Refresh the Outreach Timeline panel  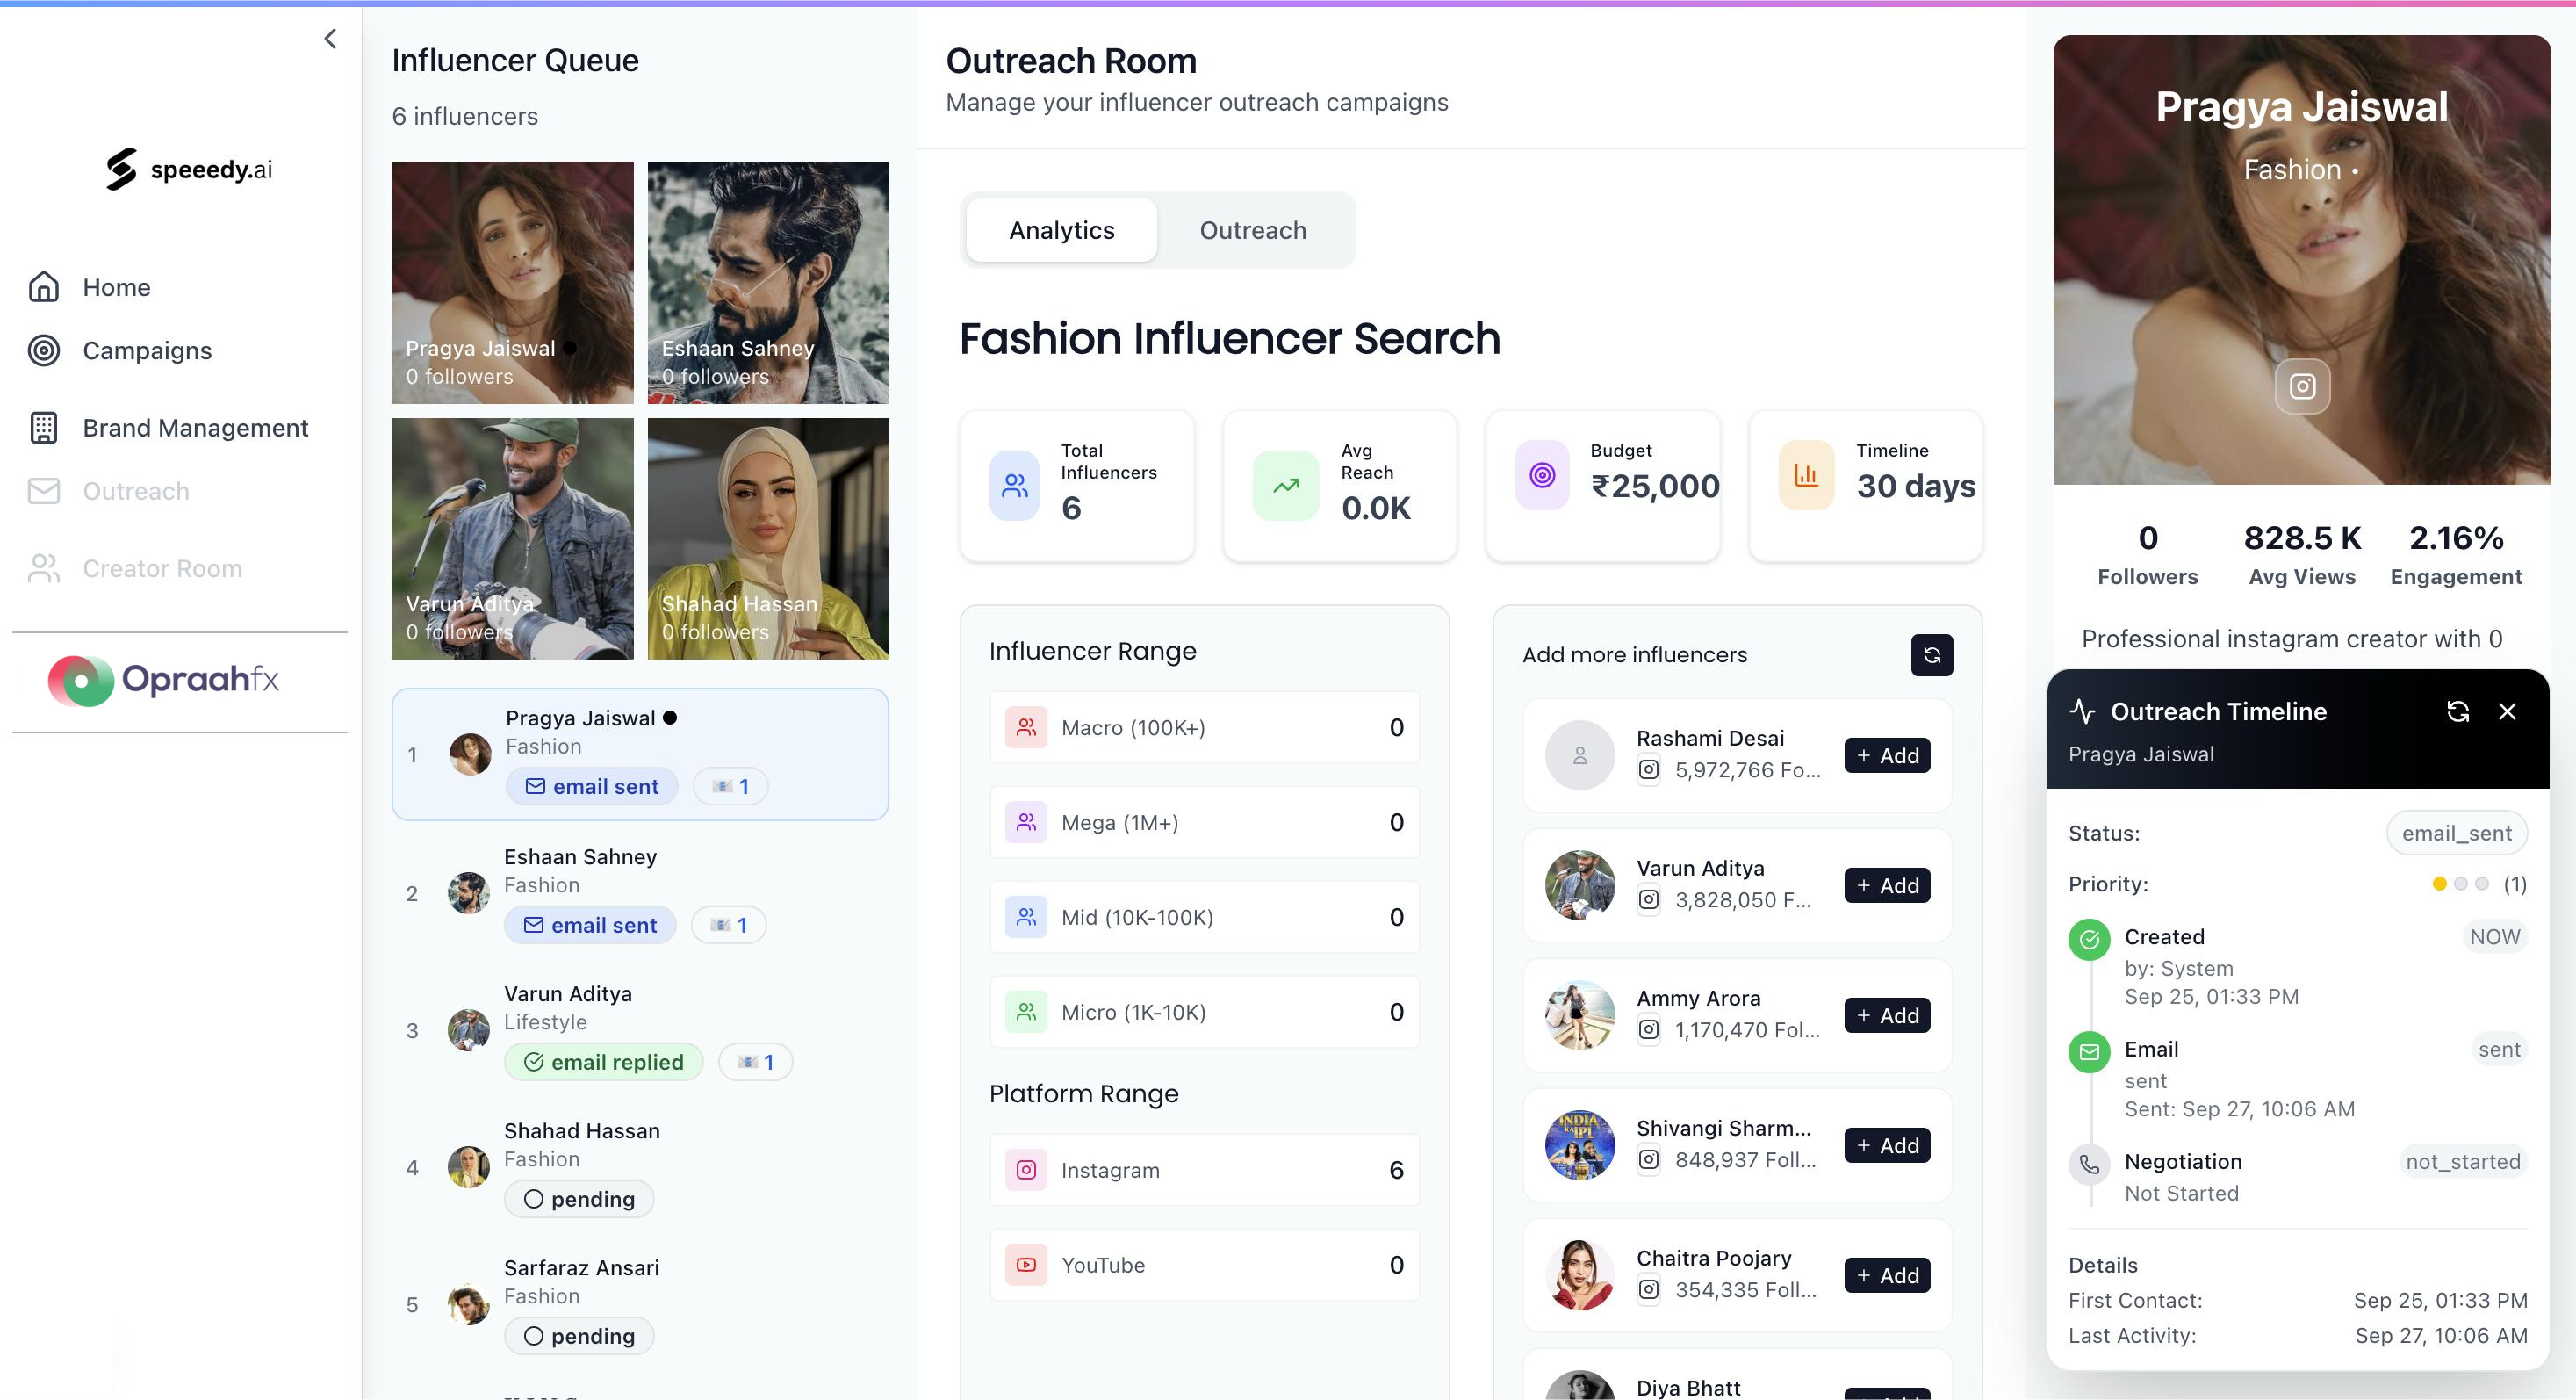pyautogui.click(x=2457, y=711)
